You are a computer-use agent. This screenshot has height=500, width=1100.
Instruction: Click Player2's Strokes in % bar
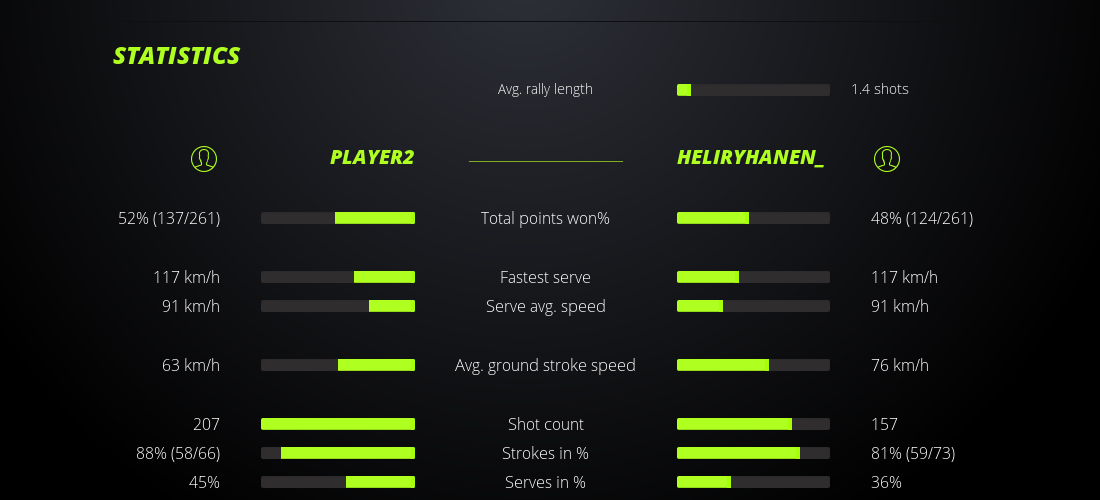(338, 453)
